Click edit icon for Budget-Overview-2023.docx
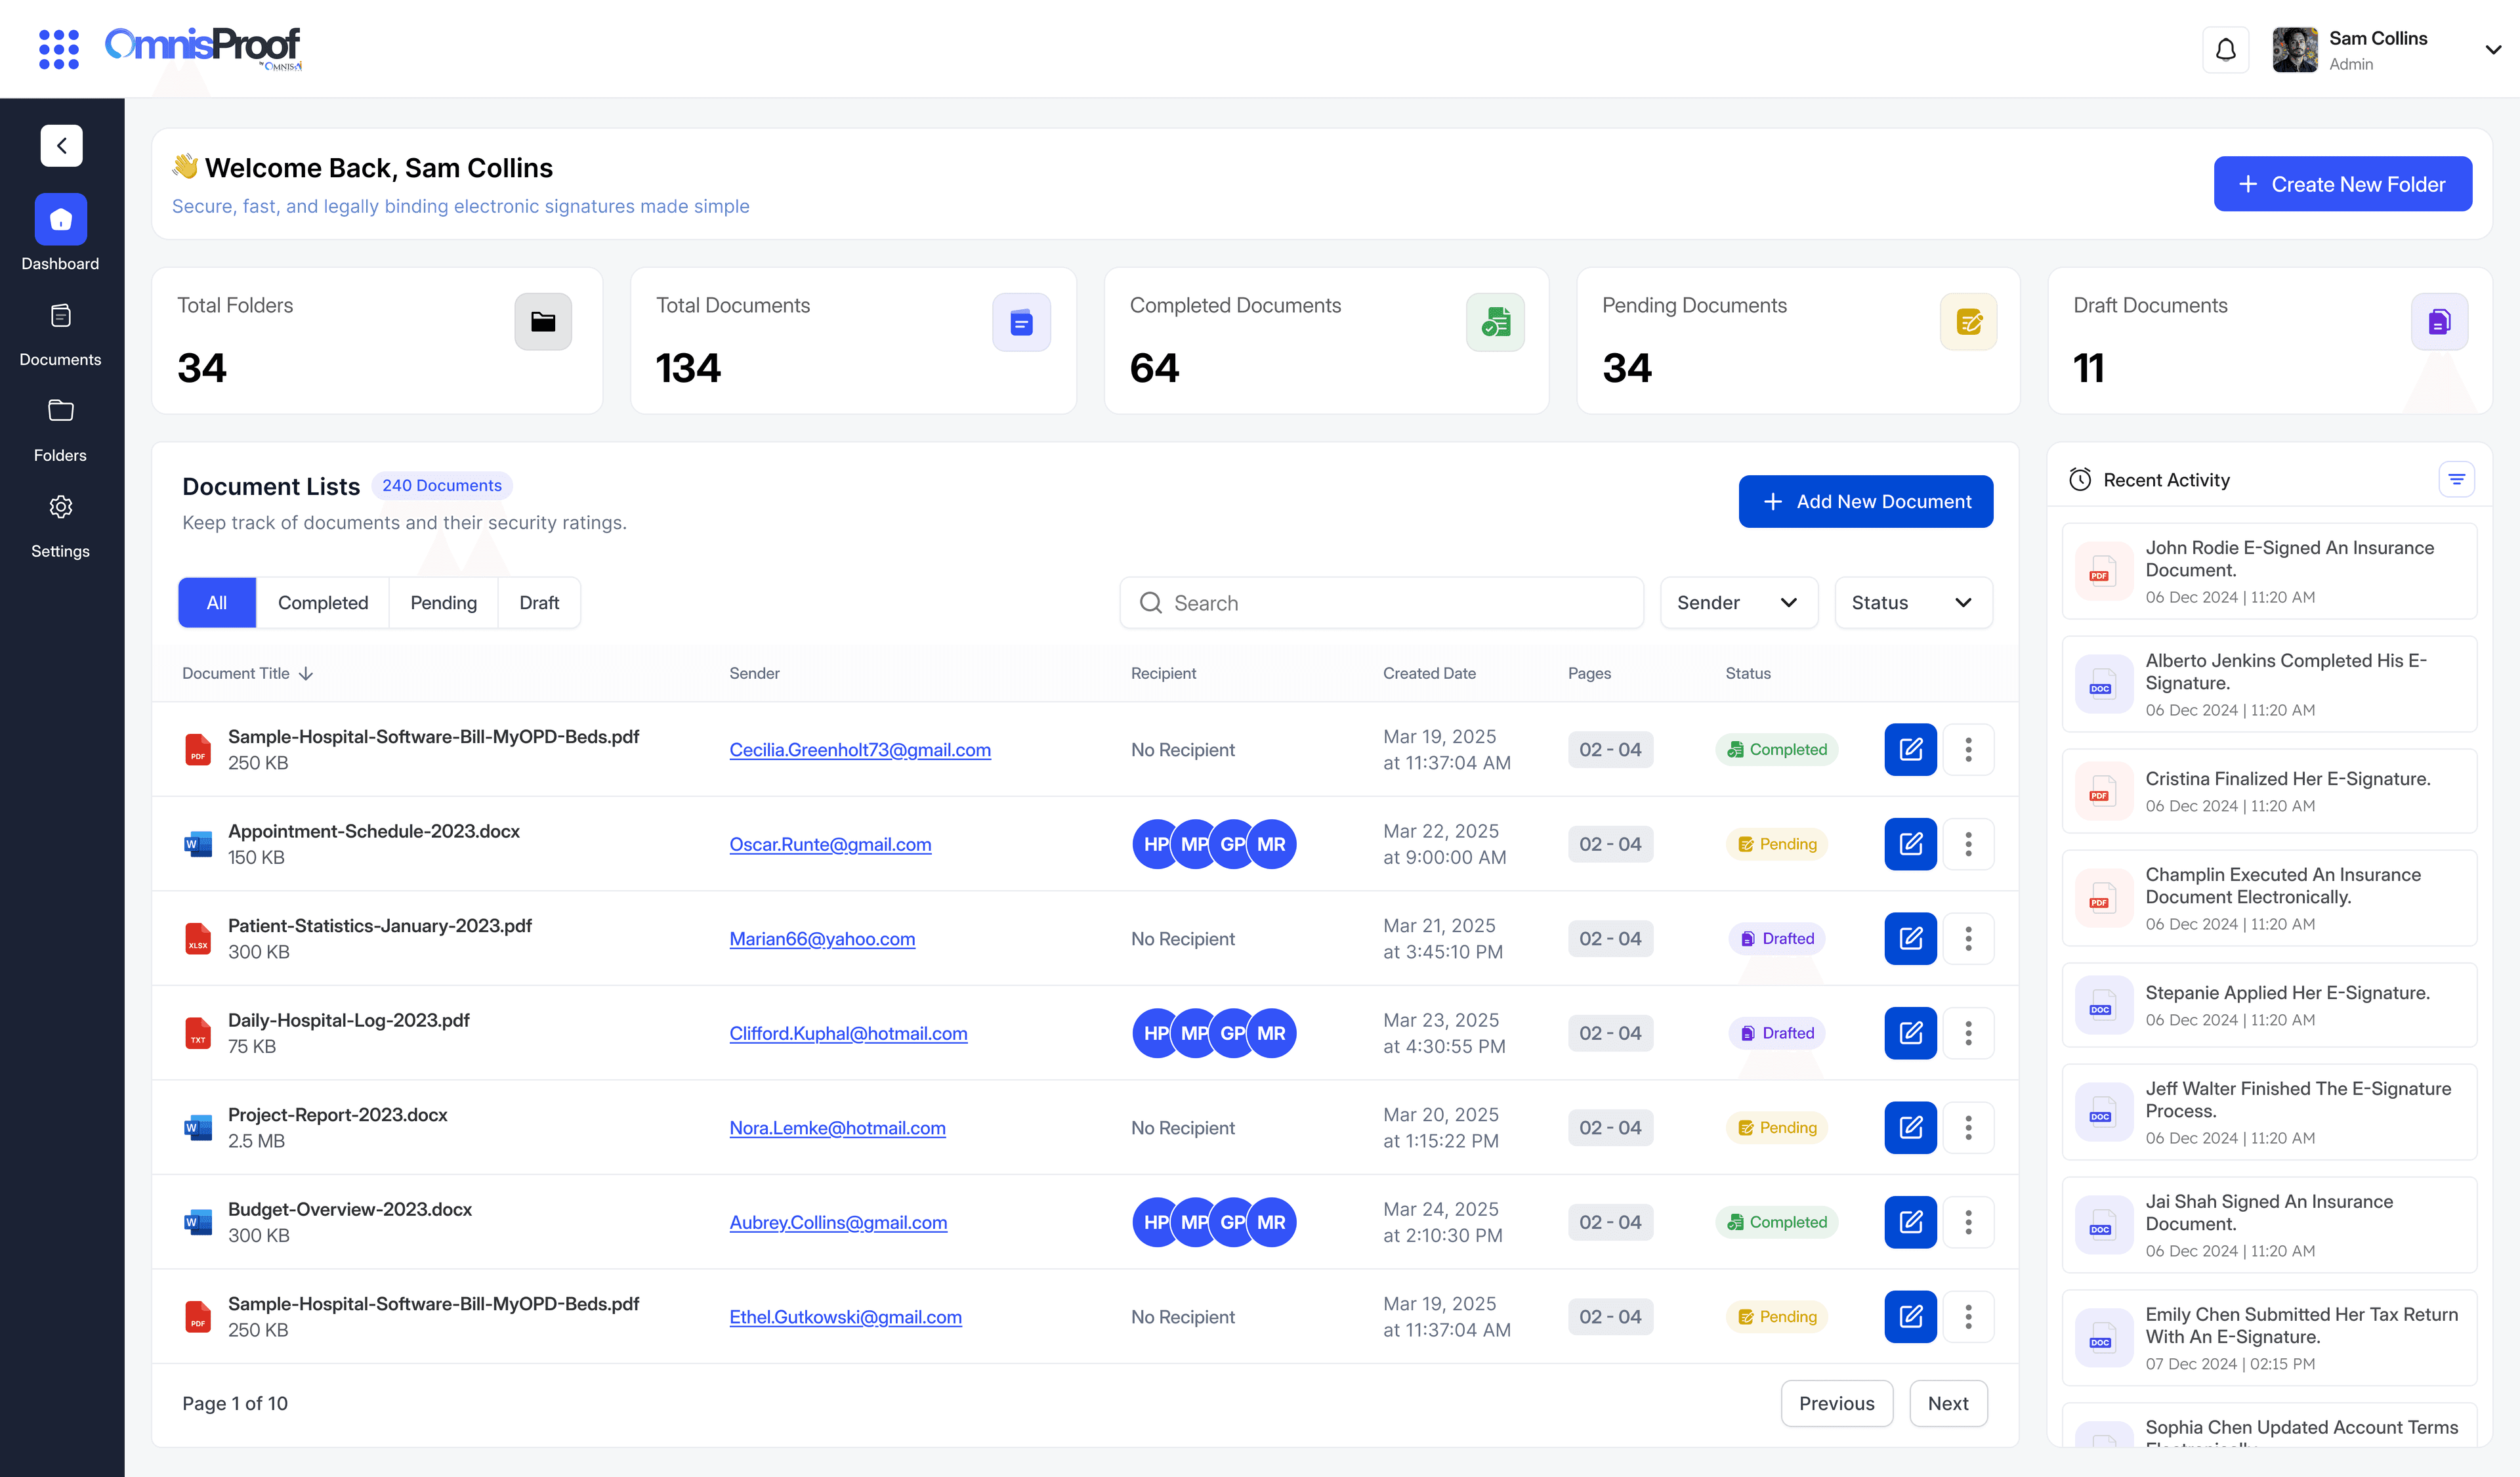Screen dimensions: 2520x1477 pos(1910,1222)
